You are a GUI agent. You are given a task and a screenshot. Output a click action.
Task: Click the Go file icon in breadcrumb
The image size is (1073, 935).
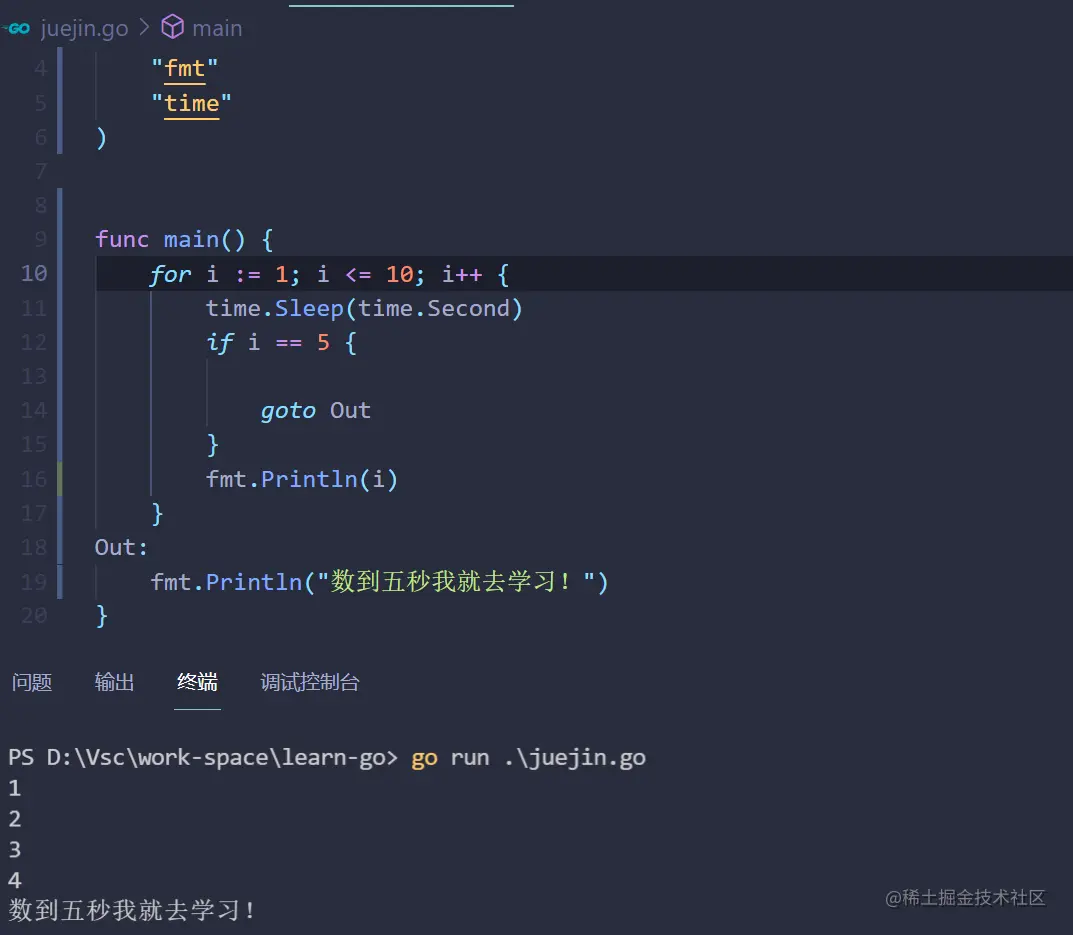click(18, 28)
